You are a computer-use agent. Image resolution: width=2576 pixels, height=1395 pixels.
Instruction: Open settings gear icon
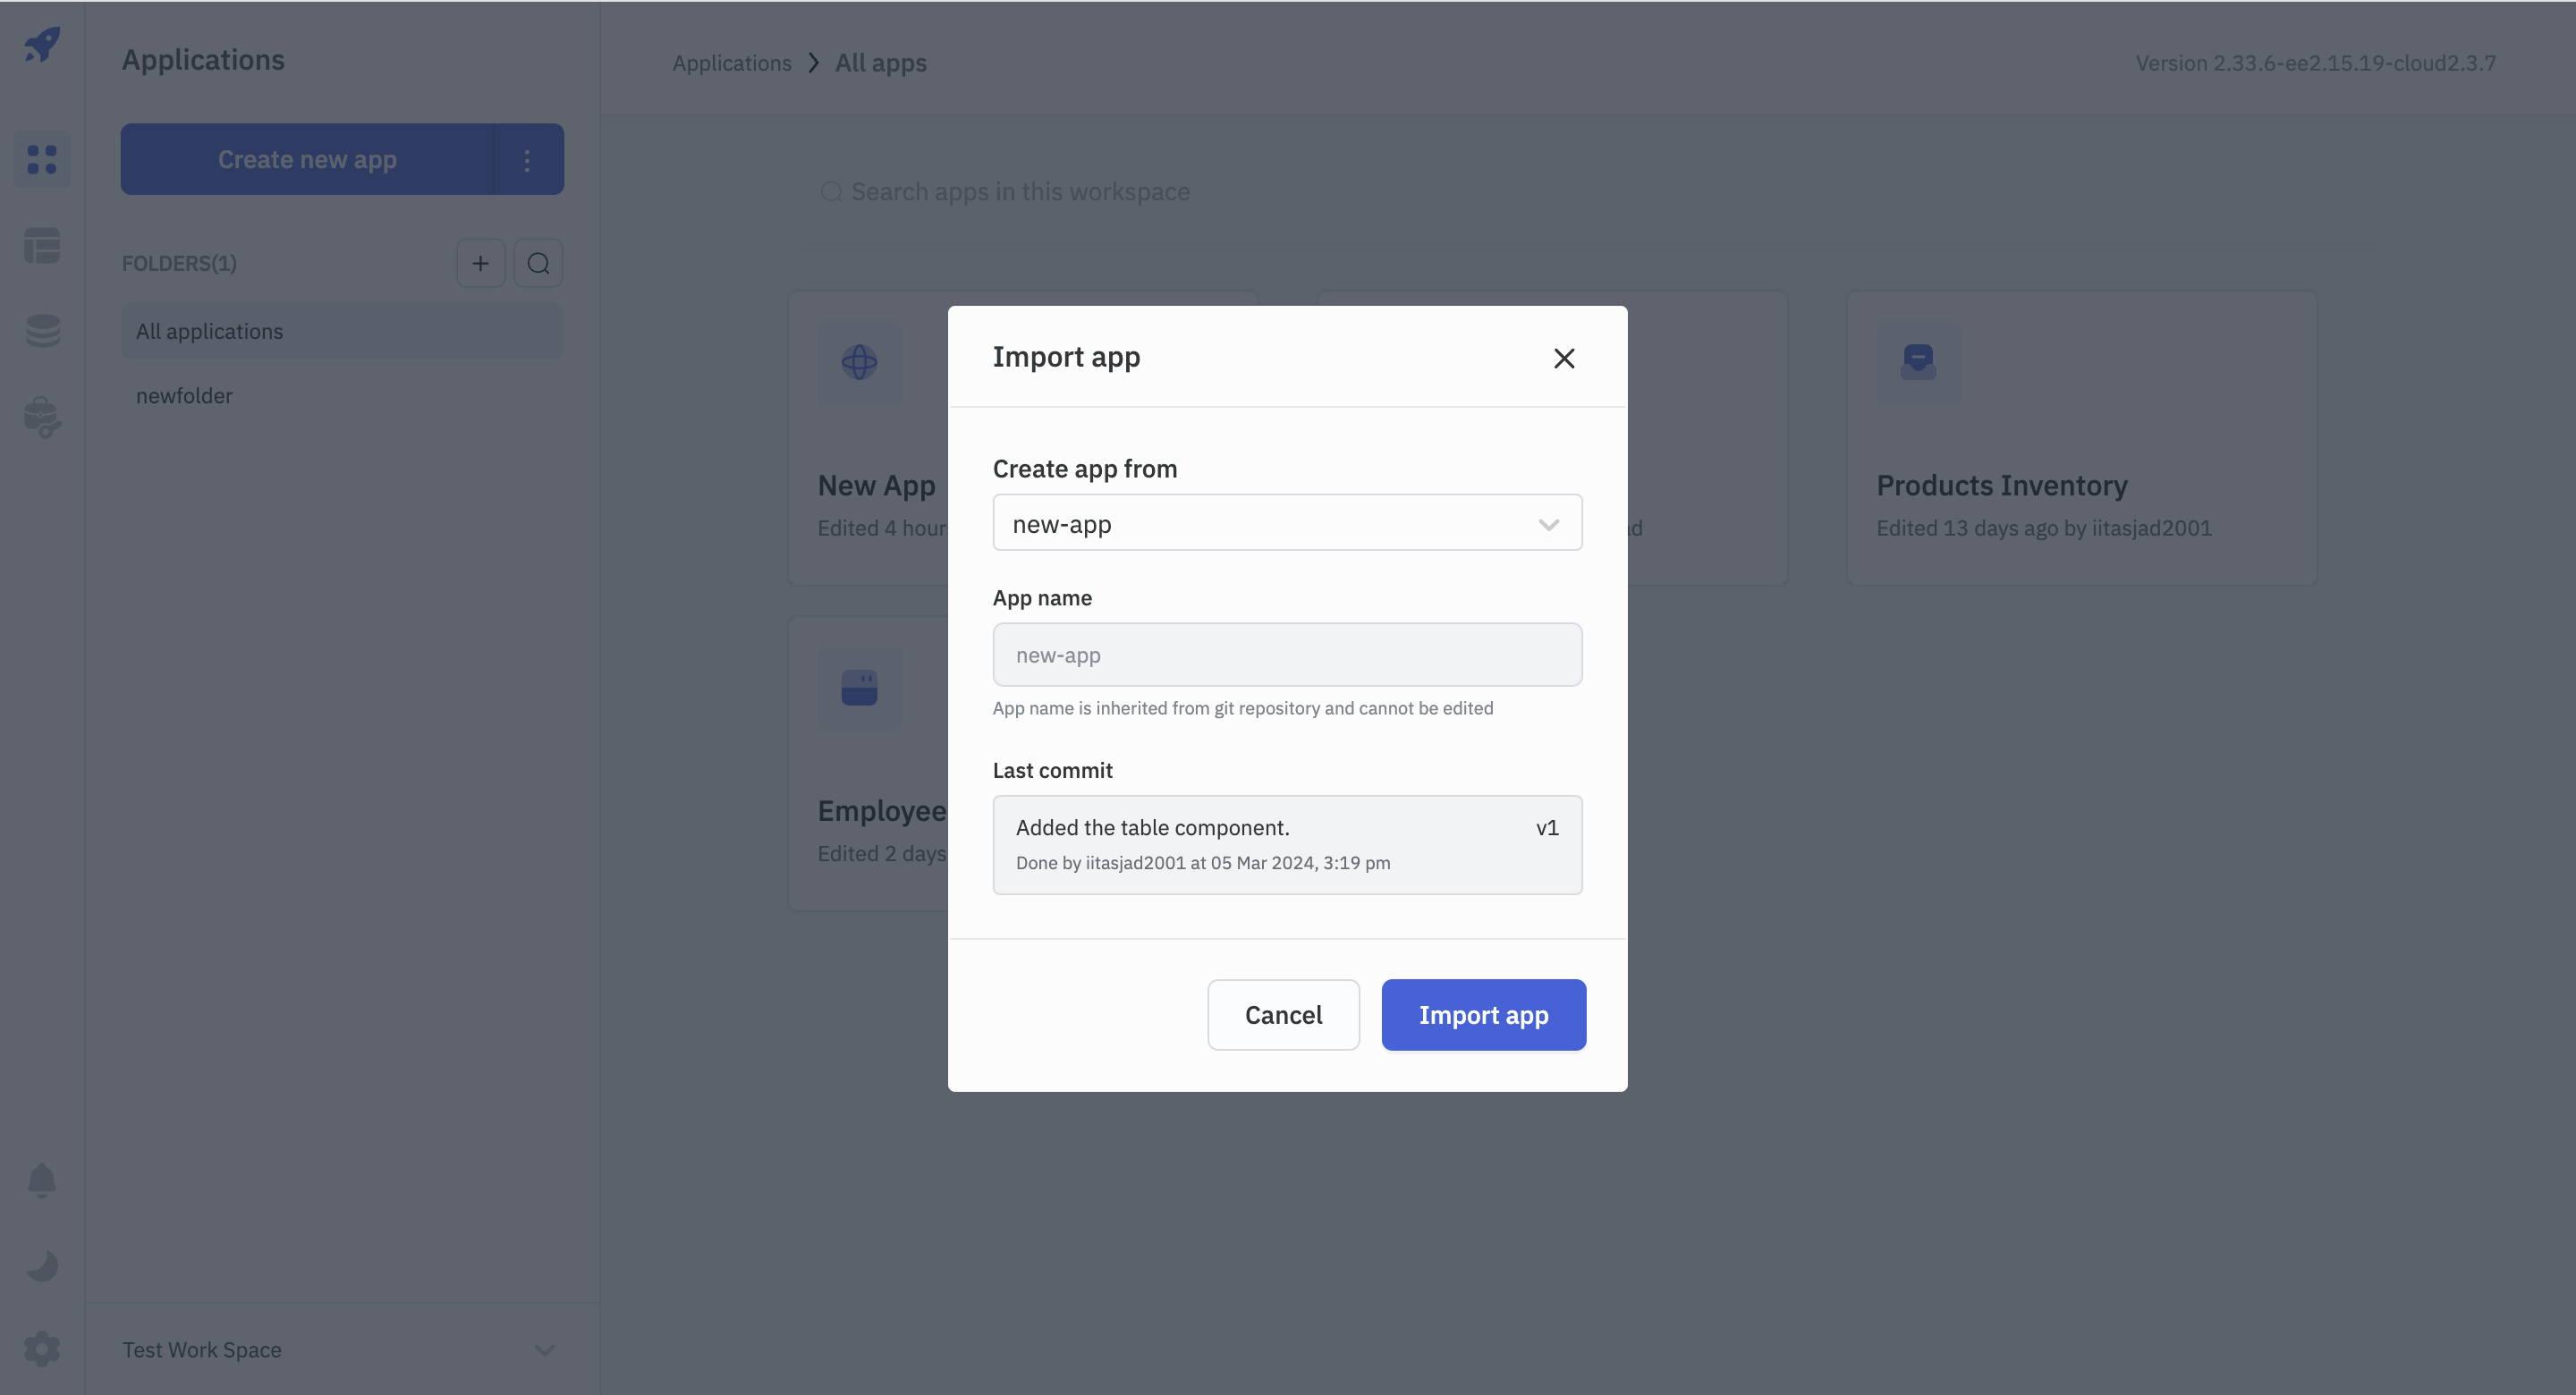tap(42, 1349)
